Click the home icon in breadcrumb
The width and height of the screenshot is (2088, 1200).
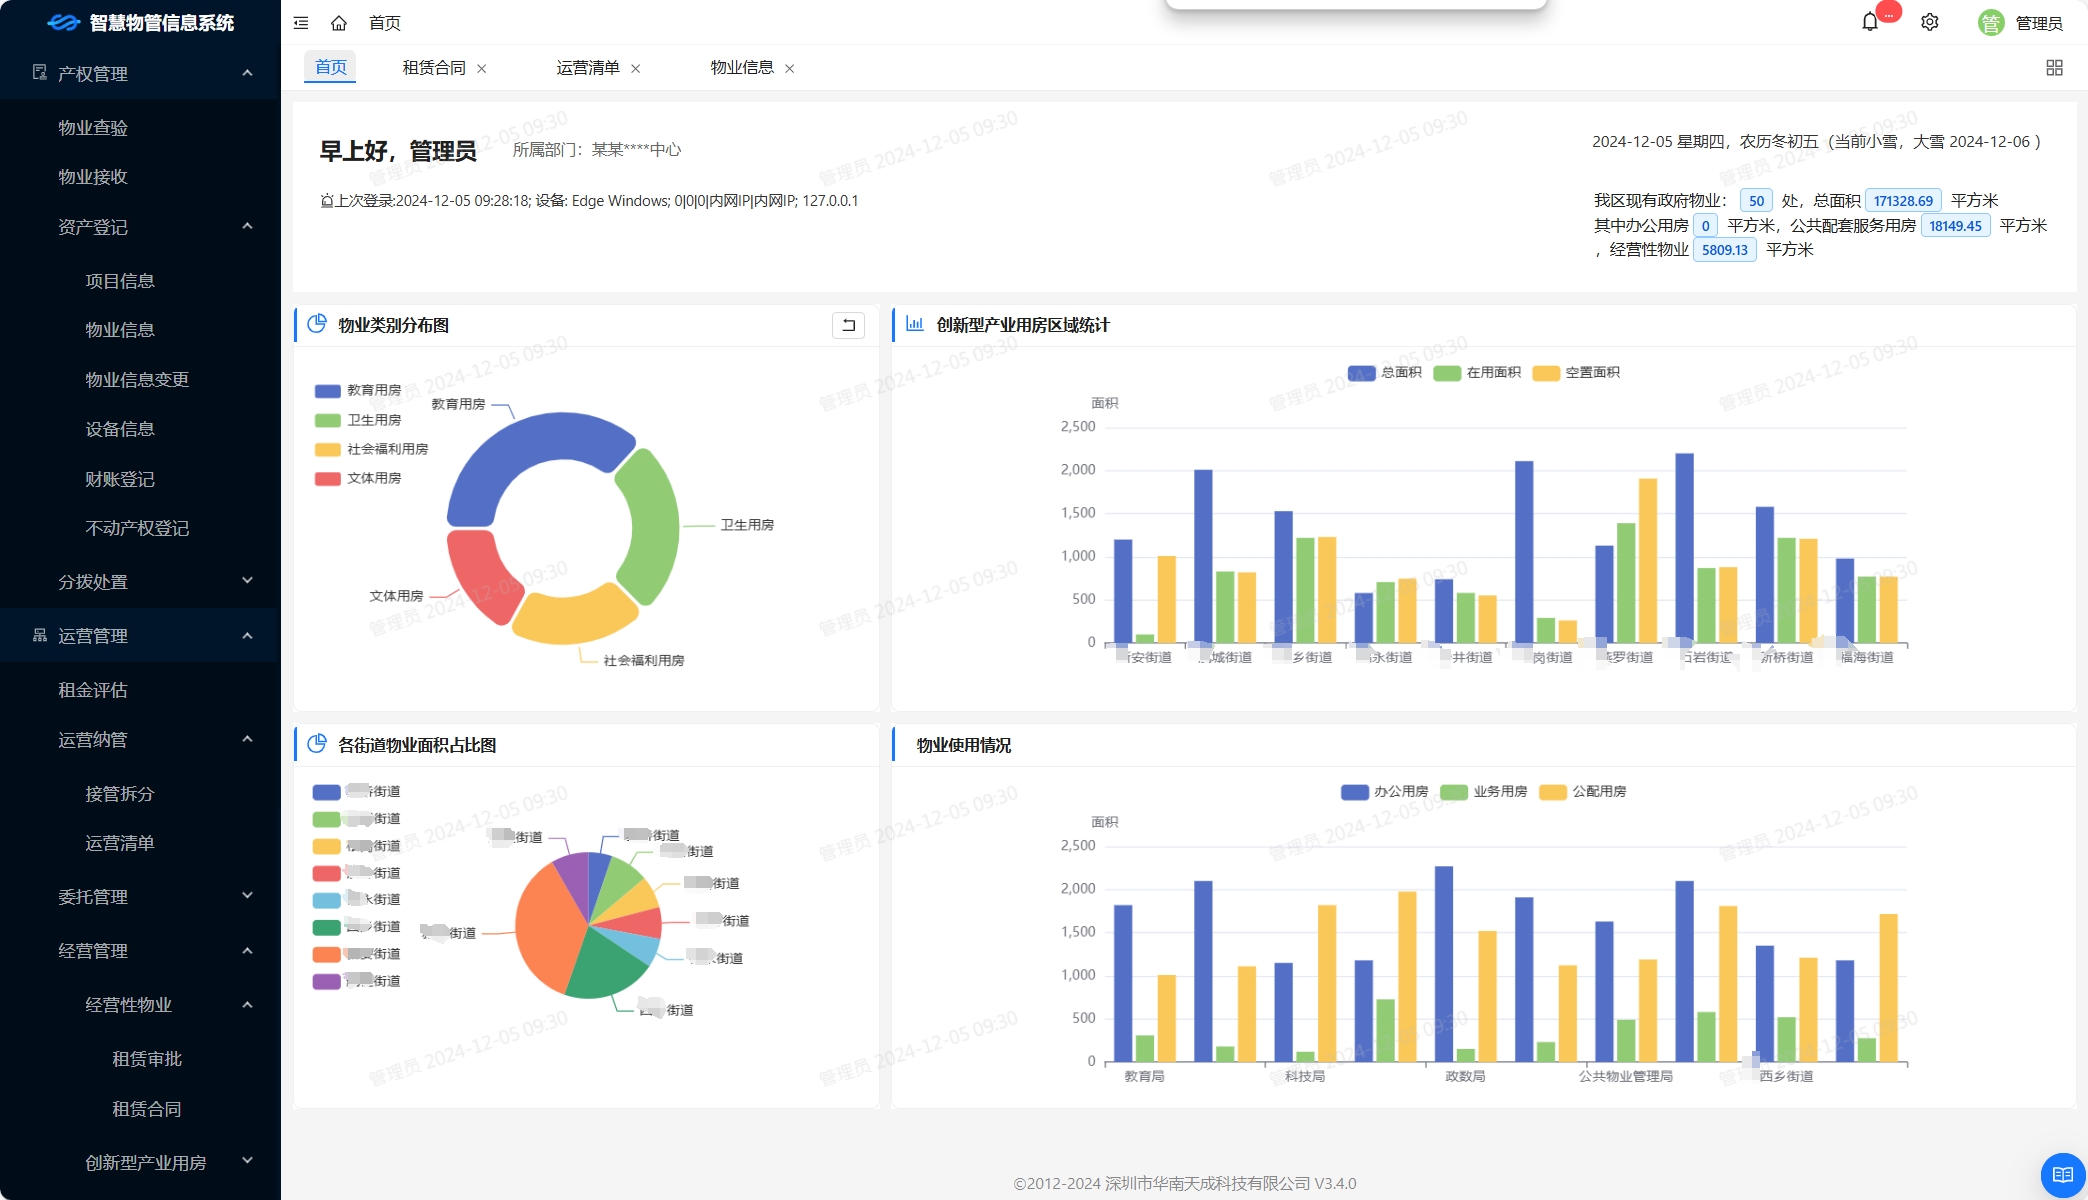(x=339, y=23)
